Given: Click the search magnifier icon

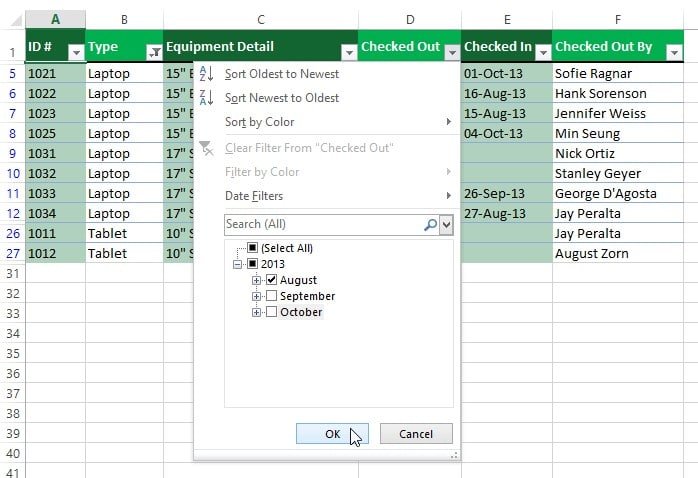Looking at the screenshot, I should point(430,224).
